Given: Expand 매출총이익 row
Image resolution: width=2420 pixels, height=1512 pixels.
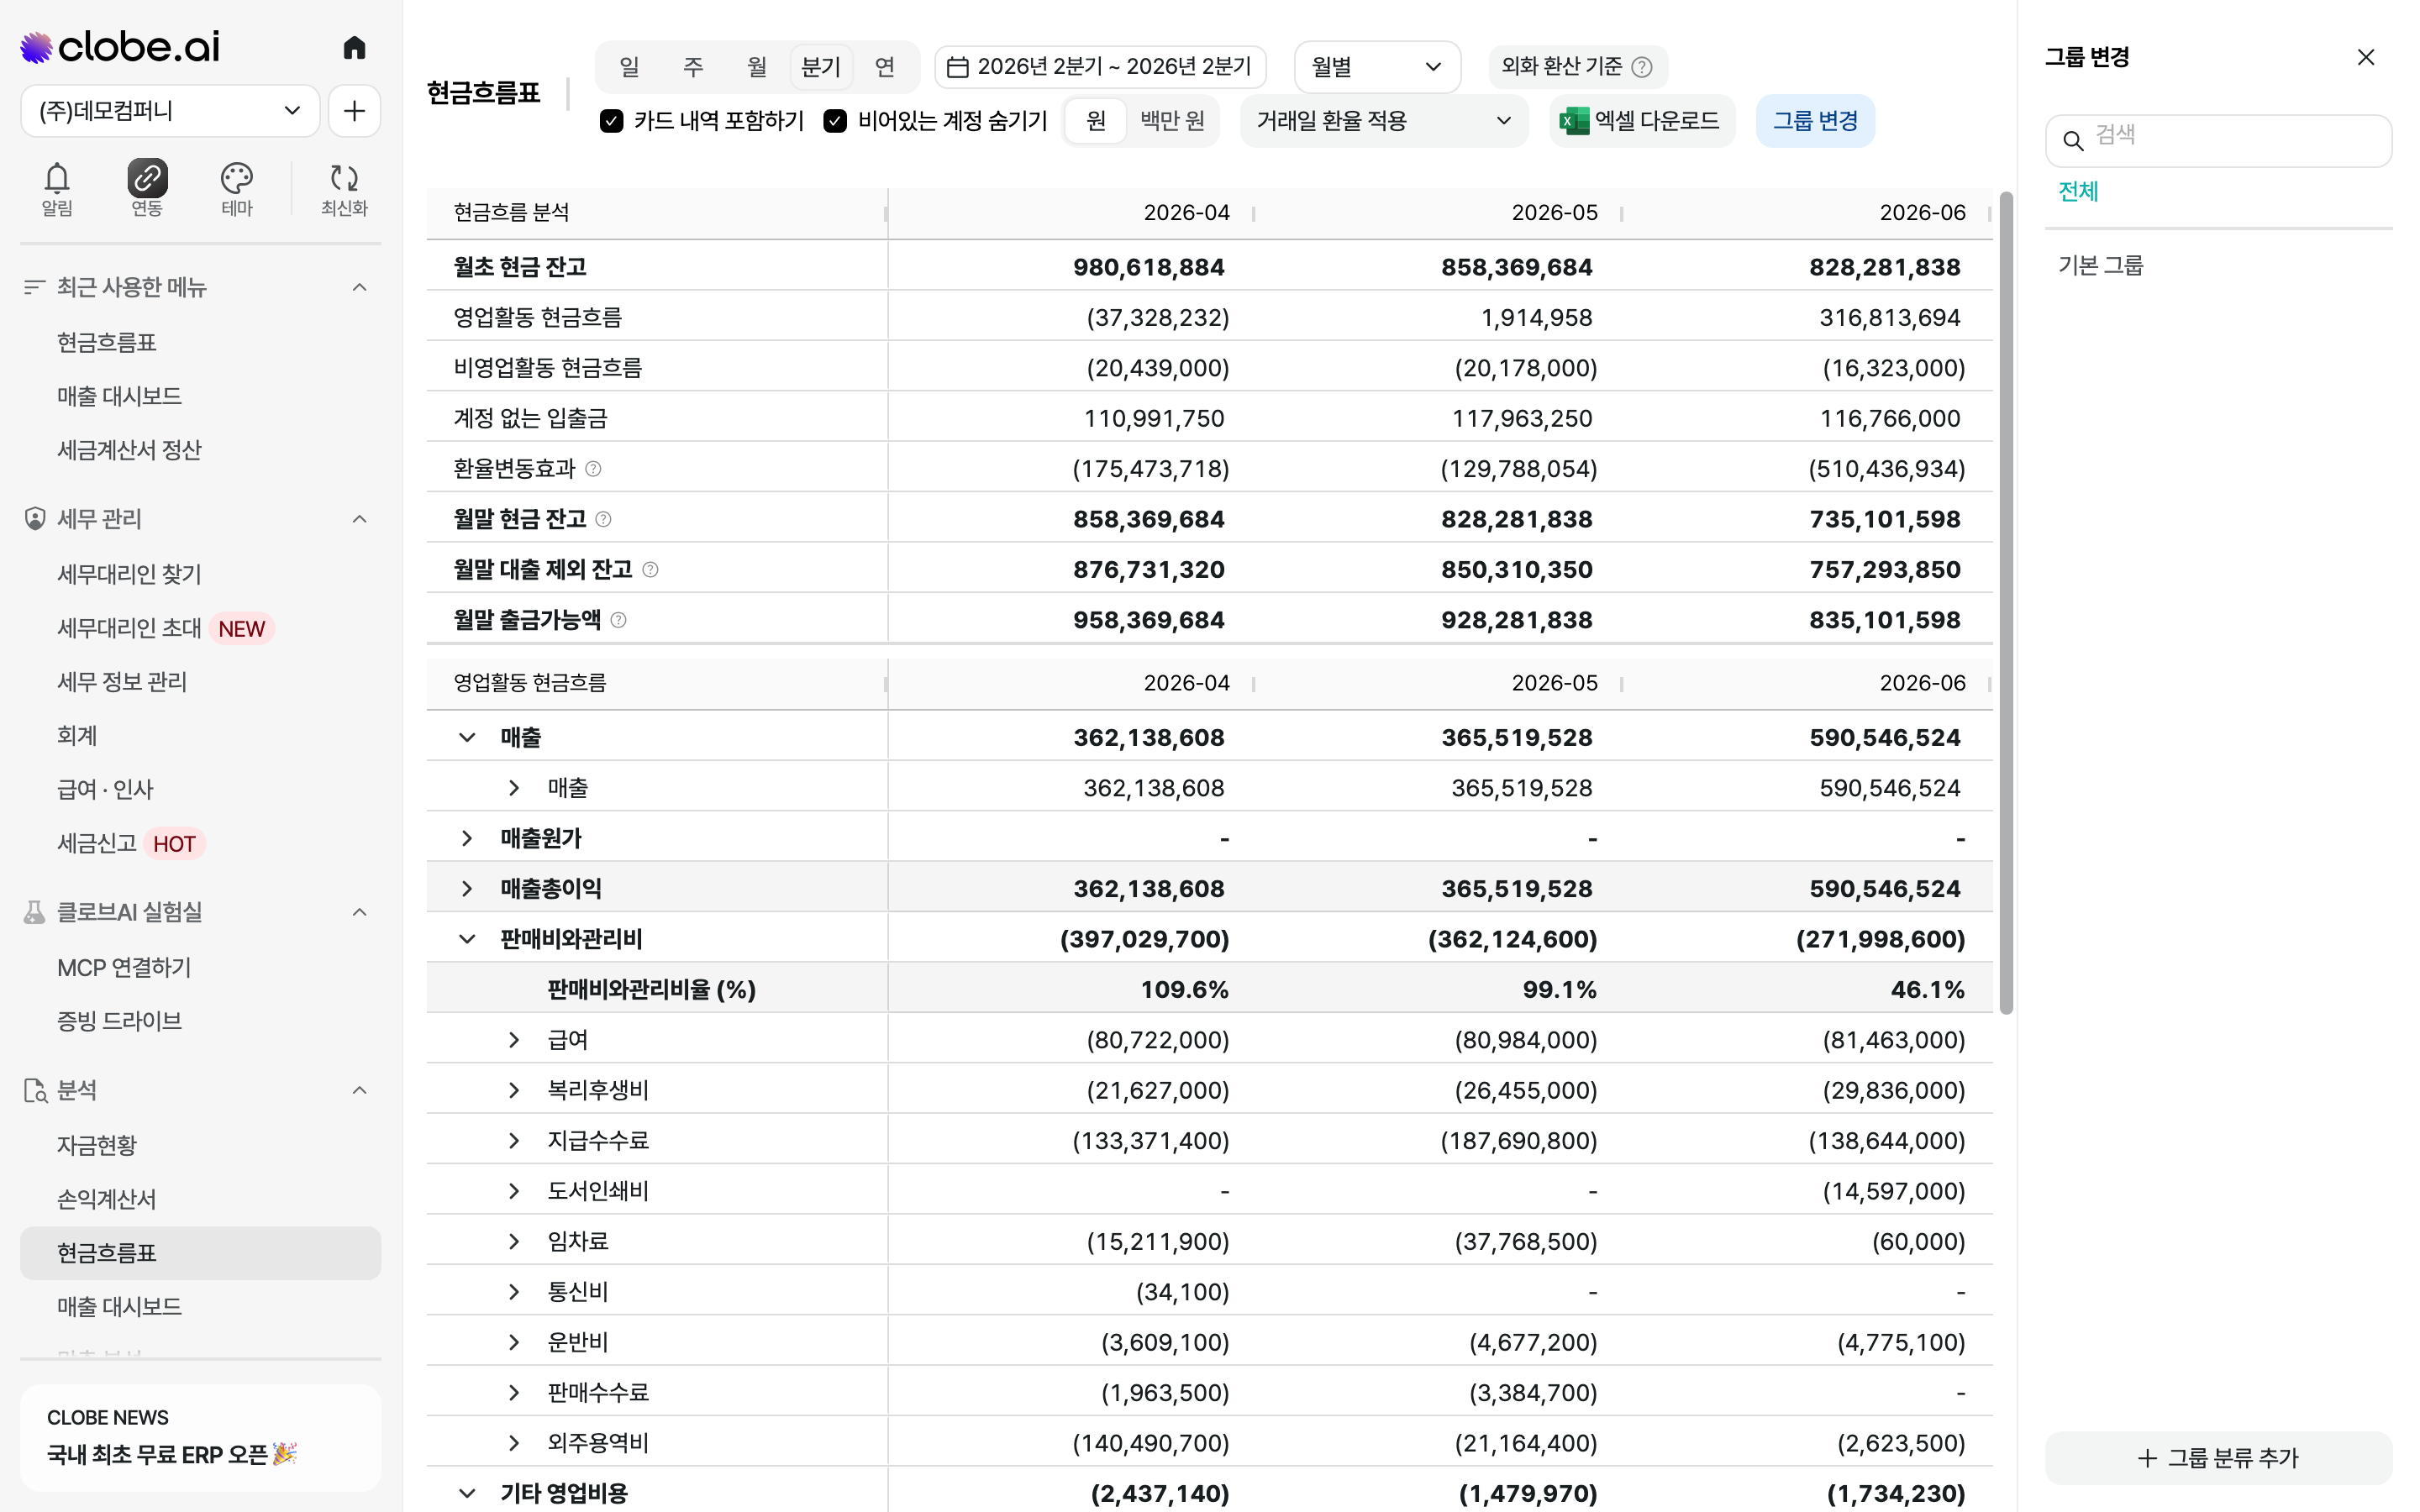Looking at the screenshot, I should coord(467,889).
